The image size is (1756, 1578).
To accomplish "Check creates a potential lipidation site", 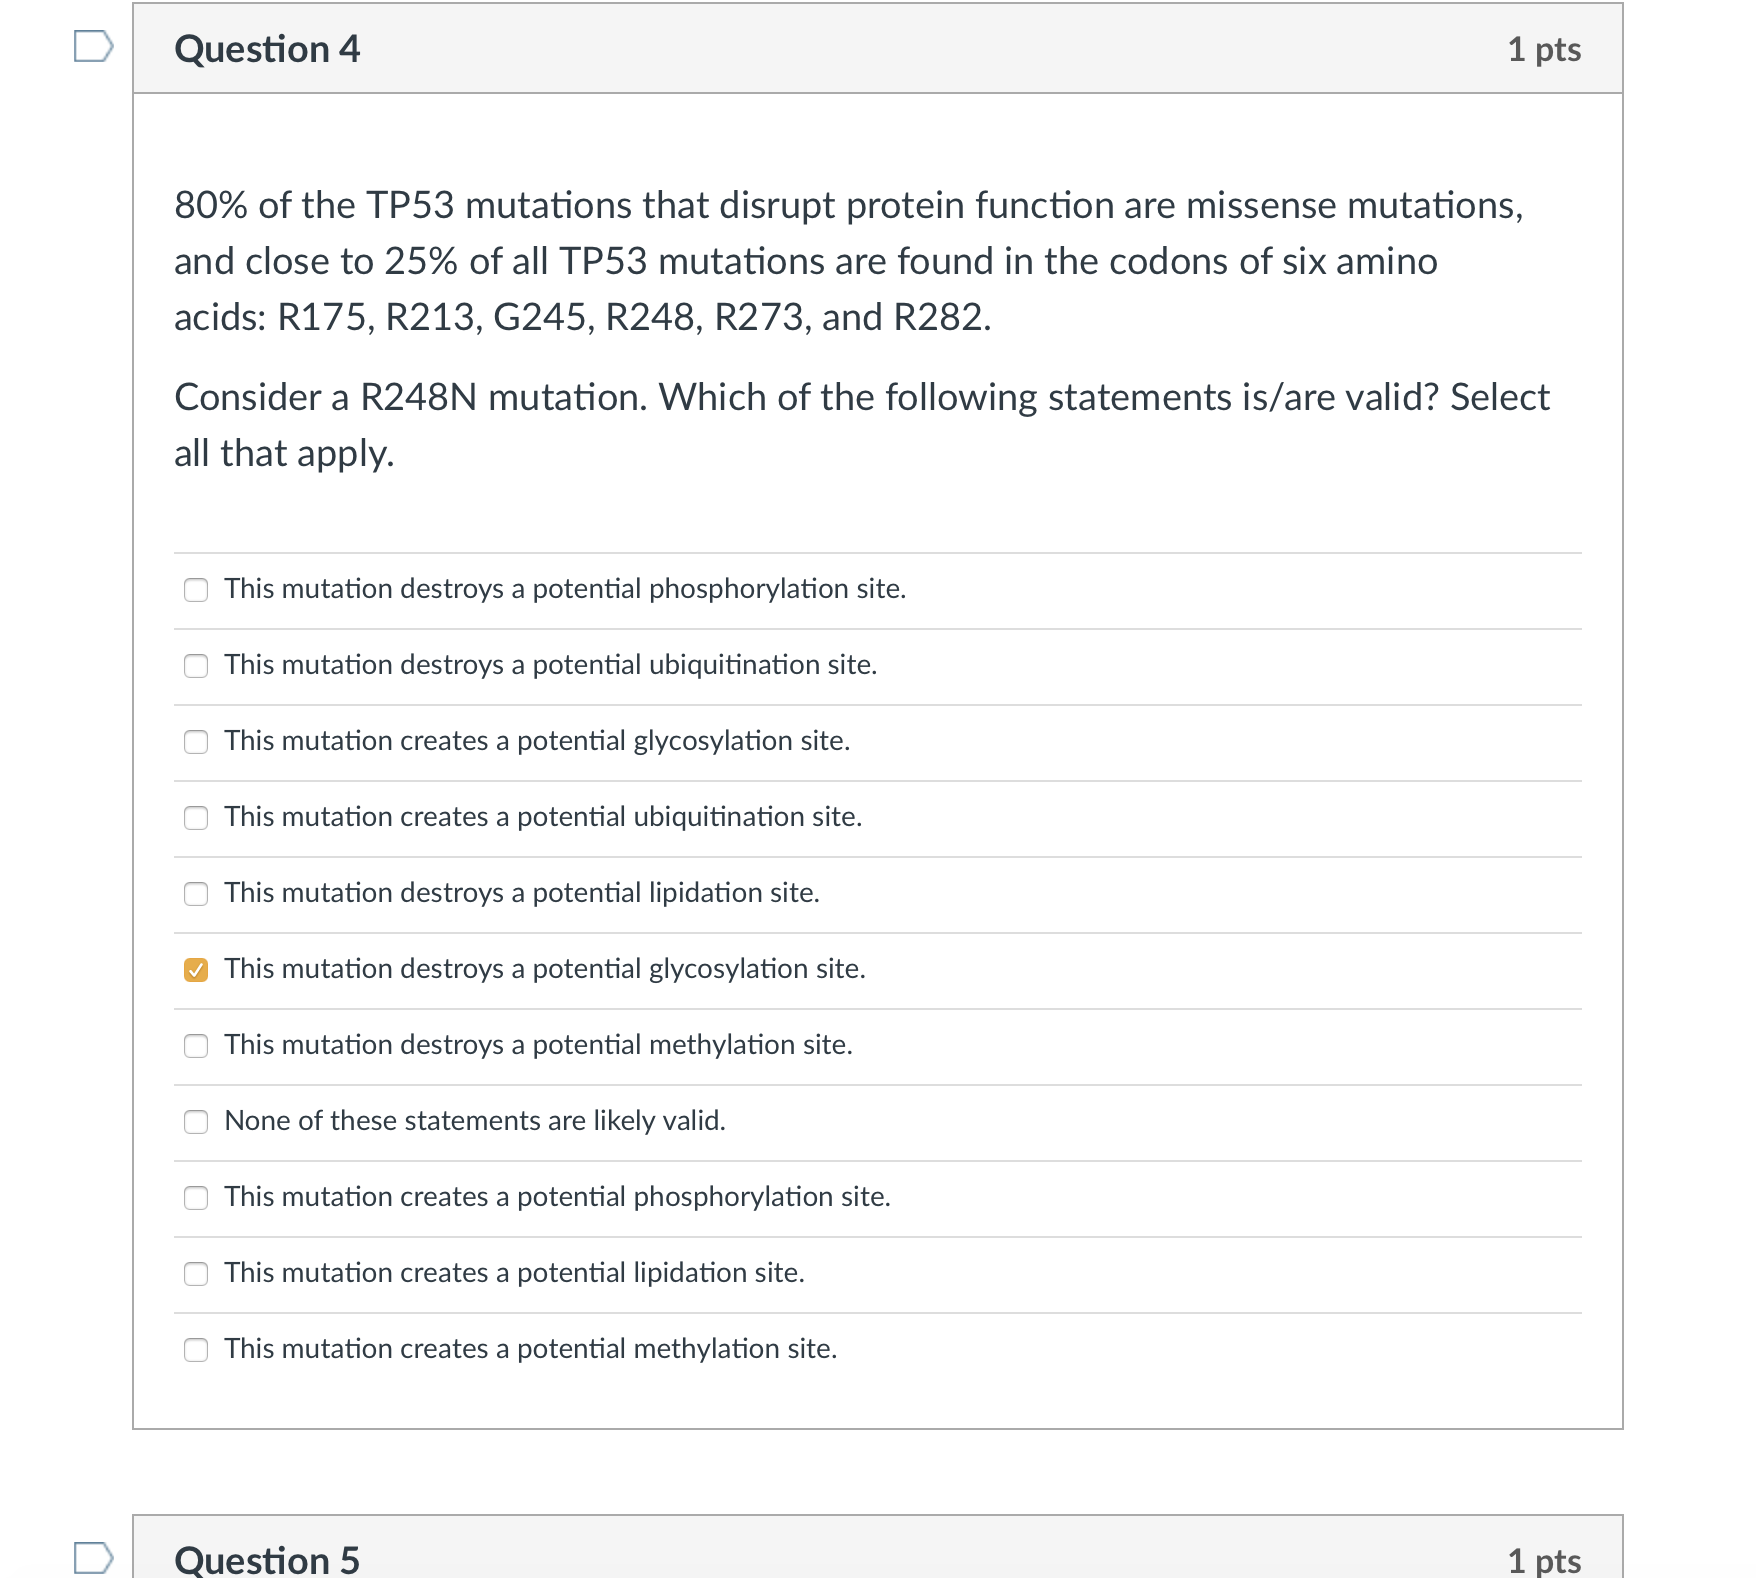I will point(196,1274).
